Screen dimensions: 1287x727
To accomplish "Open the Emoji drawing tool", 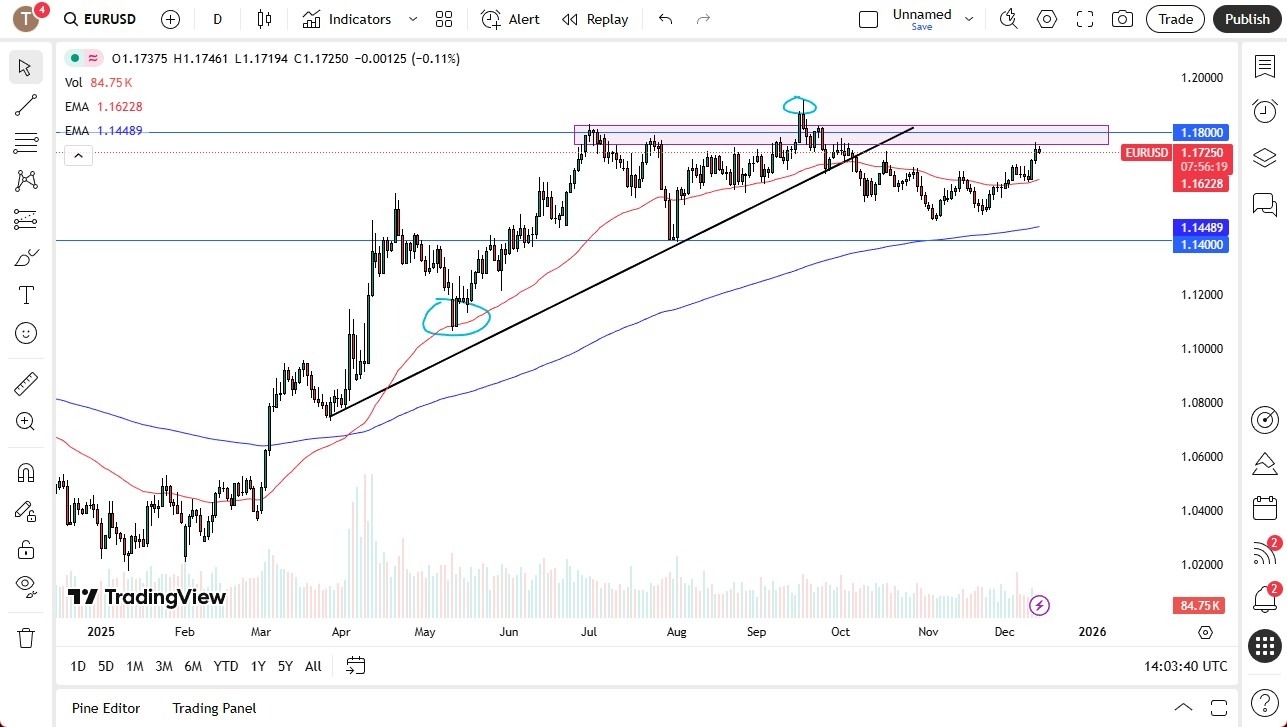I will pyautogui.click(x=26, y=333).
